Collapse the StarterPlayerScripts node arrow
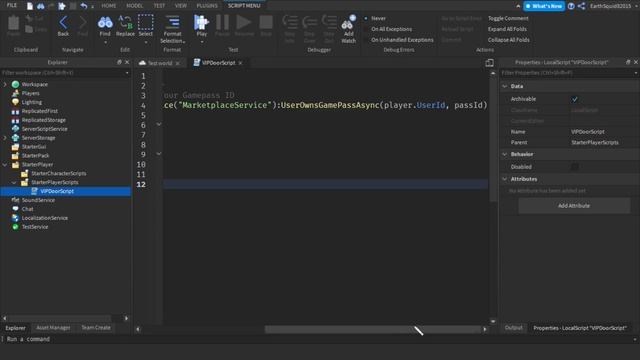 tap(14, 182)
